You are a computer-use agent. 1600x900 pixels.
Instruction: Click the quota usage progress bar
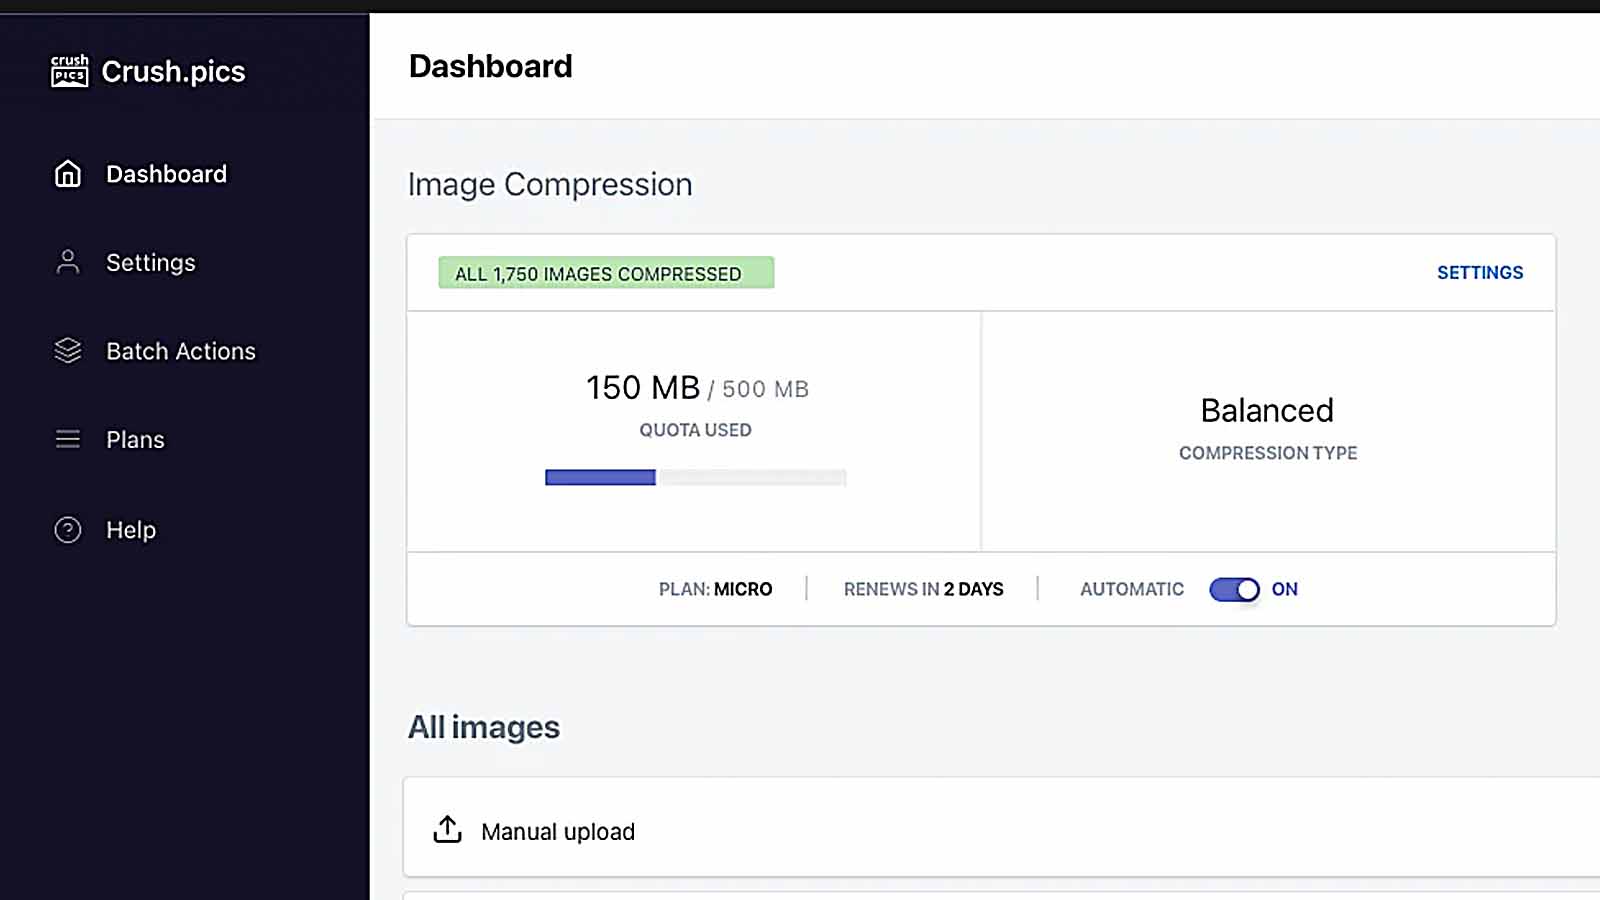(x=695, y=477)
